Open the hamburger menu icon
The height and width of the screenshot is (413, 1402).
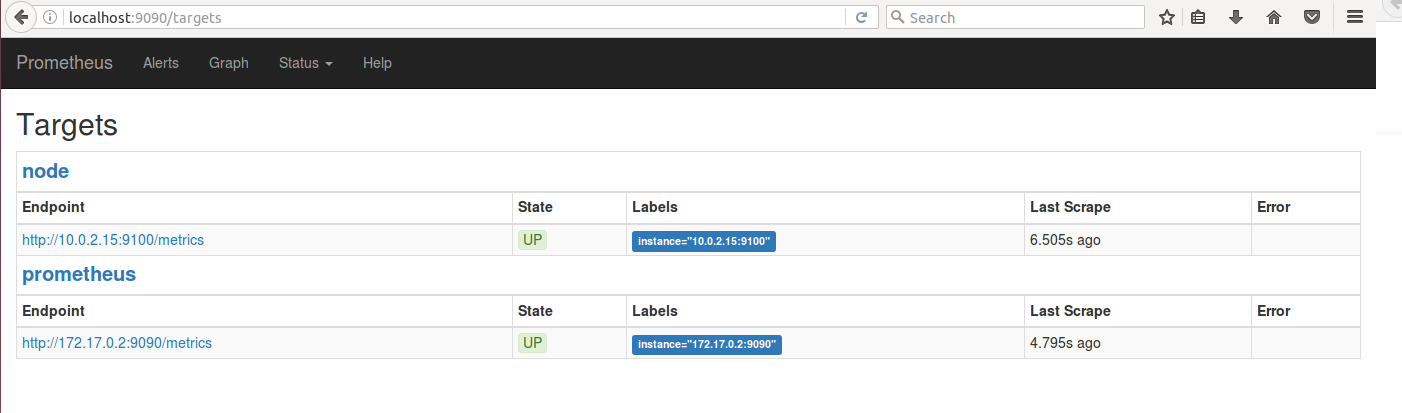point(1355,17)
